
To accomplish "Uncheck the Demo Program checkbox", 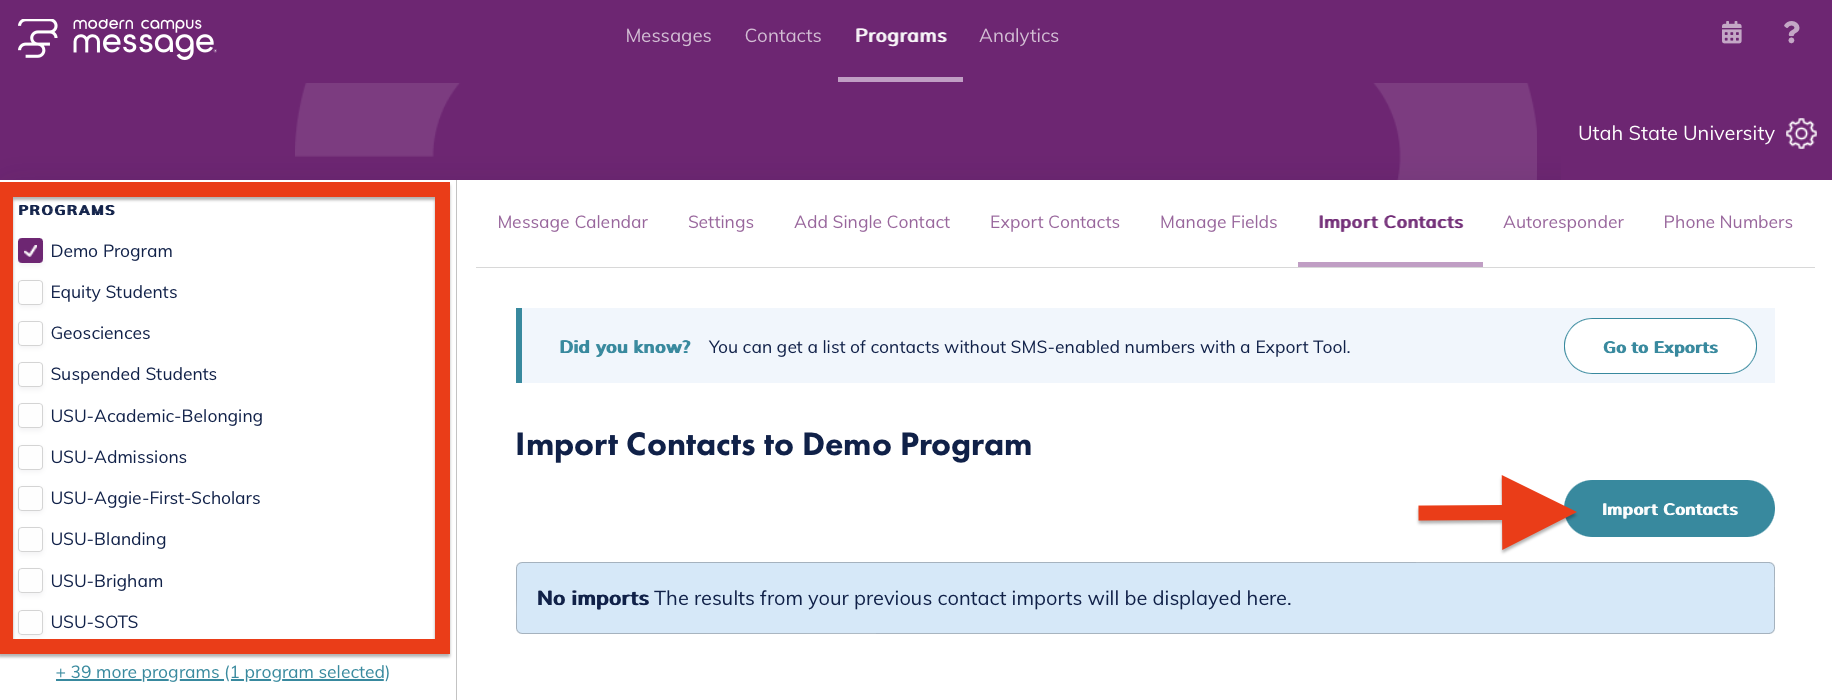I will 30,250.
